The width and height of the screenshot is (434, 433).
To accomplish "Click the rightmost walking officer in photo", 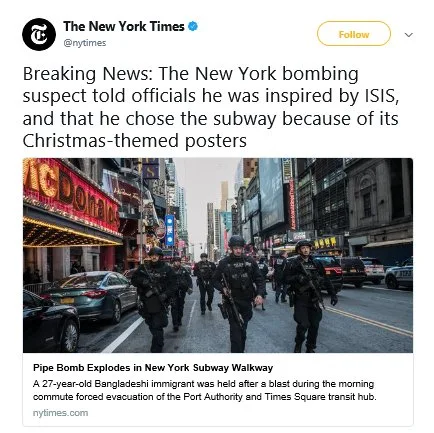I will [x=308, y=296].
